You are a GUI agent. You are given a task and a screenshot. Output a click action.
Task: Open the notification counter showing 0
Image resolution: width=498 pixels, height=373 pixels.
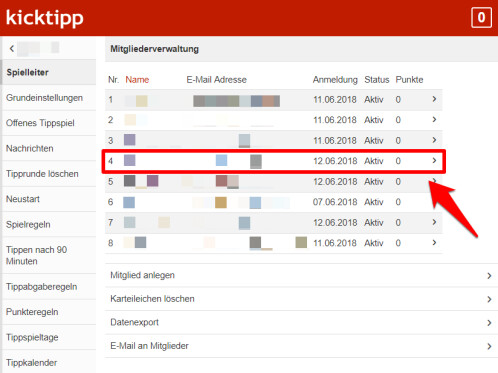481,17
